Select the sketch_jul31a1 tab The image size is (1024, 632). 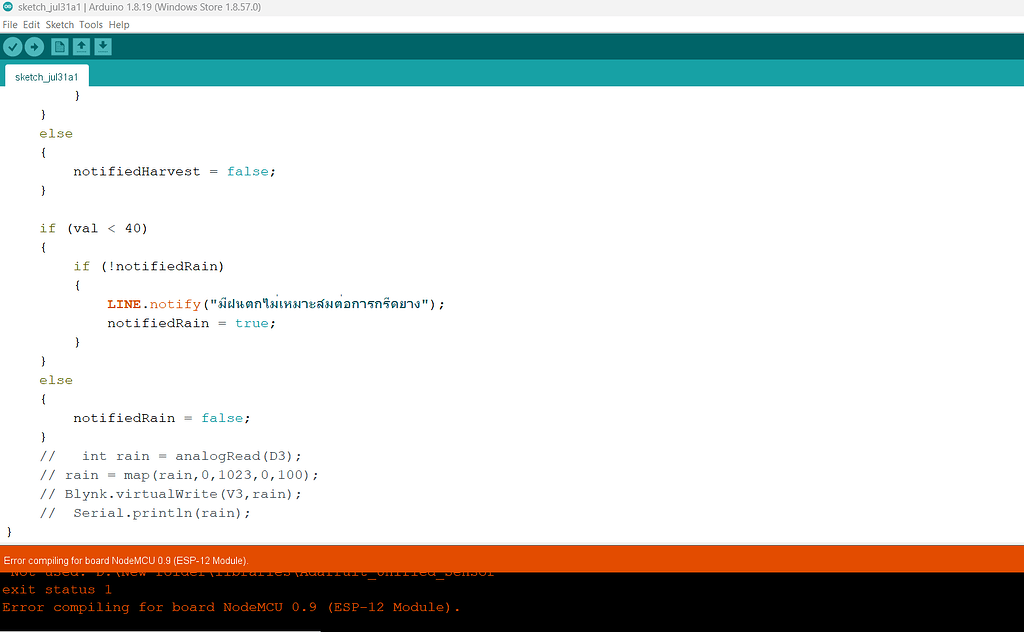[x=46, y=74]
